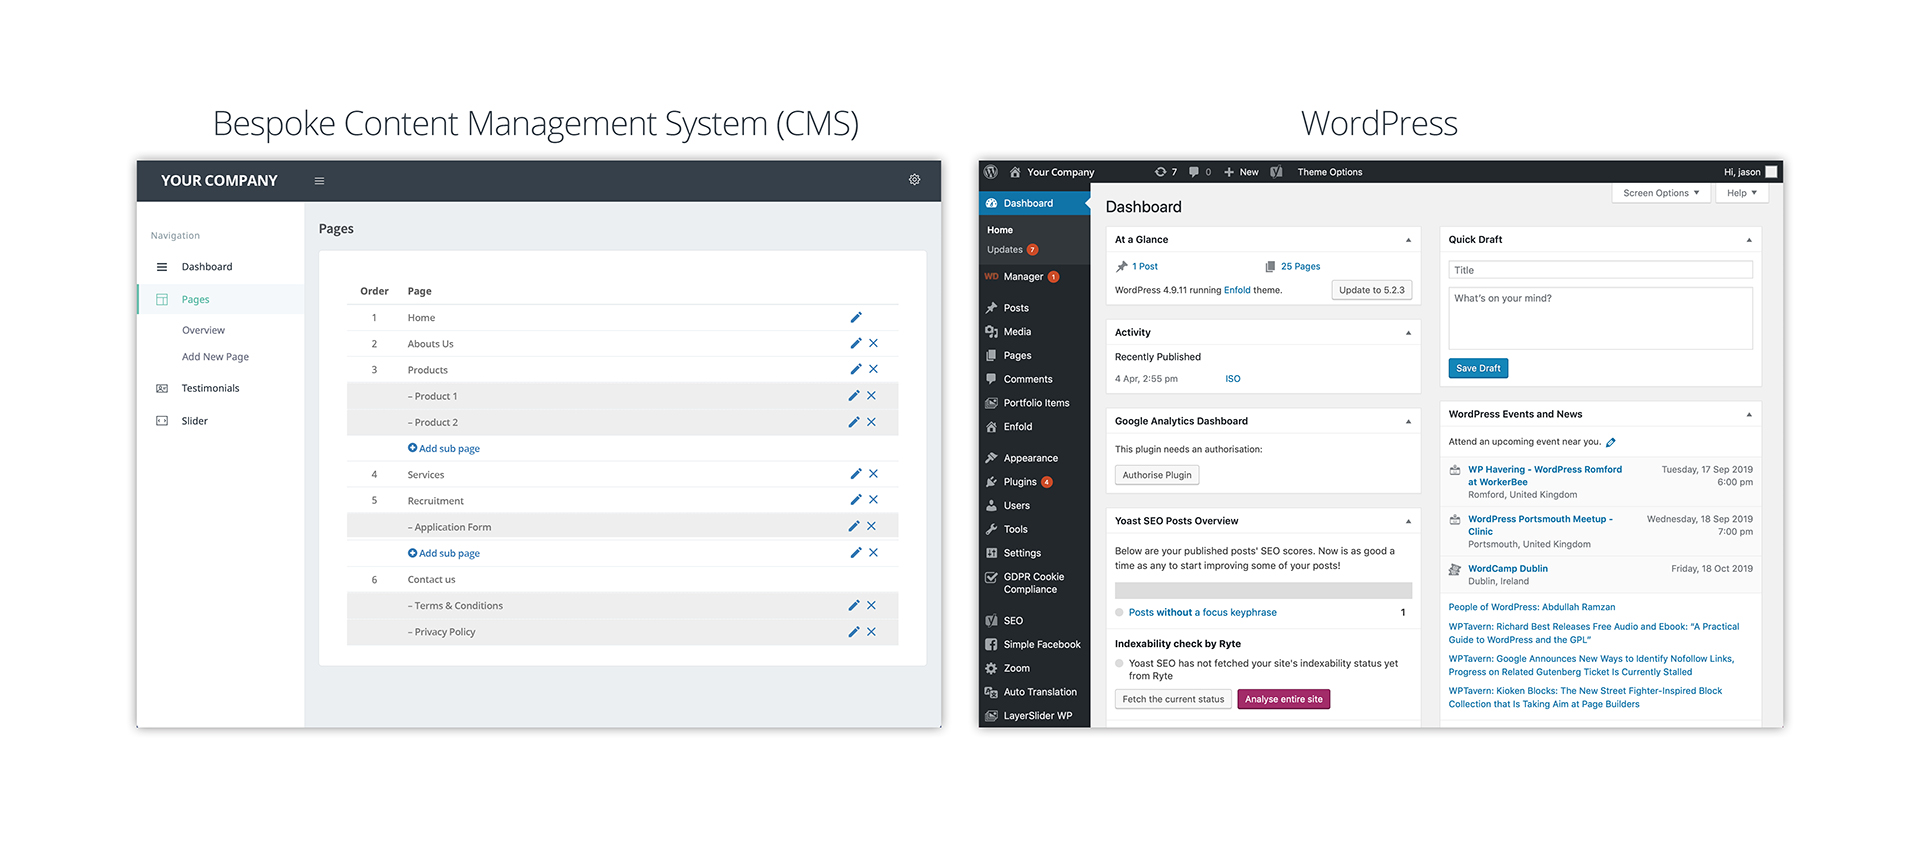The image size is (1920, 851).
Task: Open ISO recently published post link
Action: [1232, 379]
